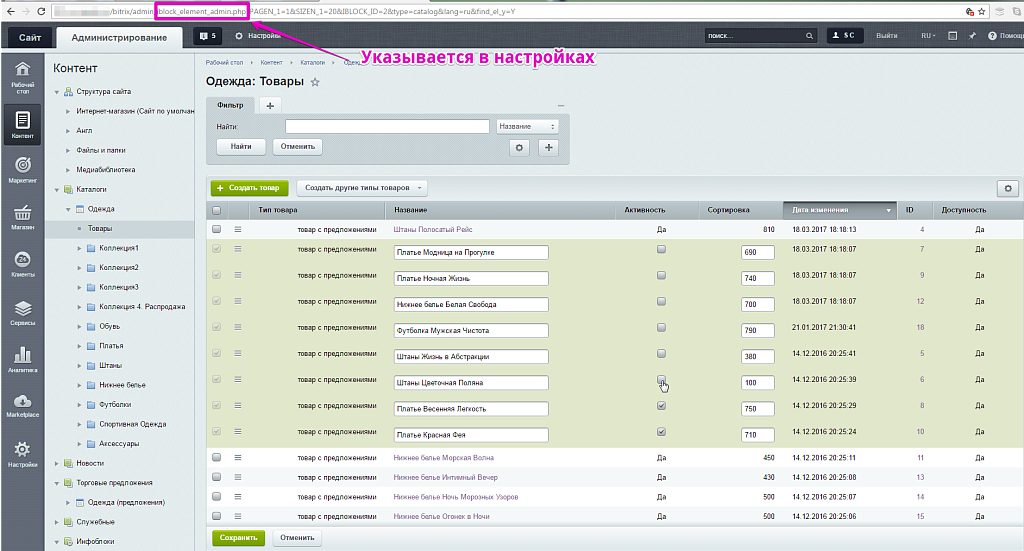Open the Аналитика chart icon
This screenshot has width=1024, height=551.
coord(22,360)
